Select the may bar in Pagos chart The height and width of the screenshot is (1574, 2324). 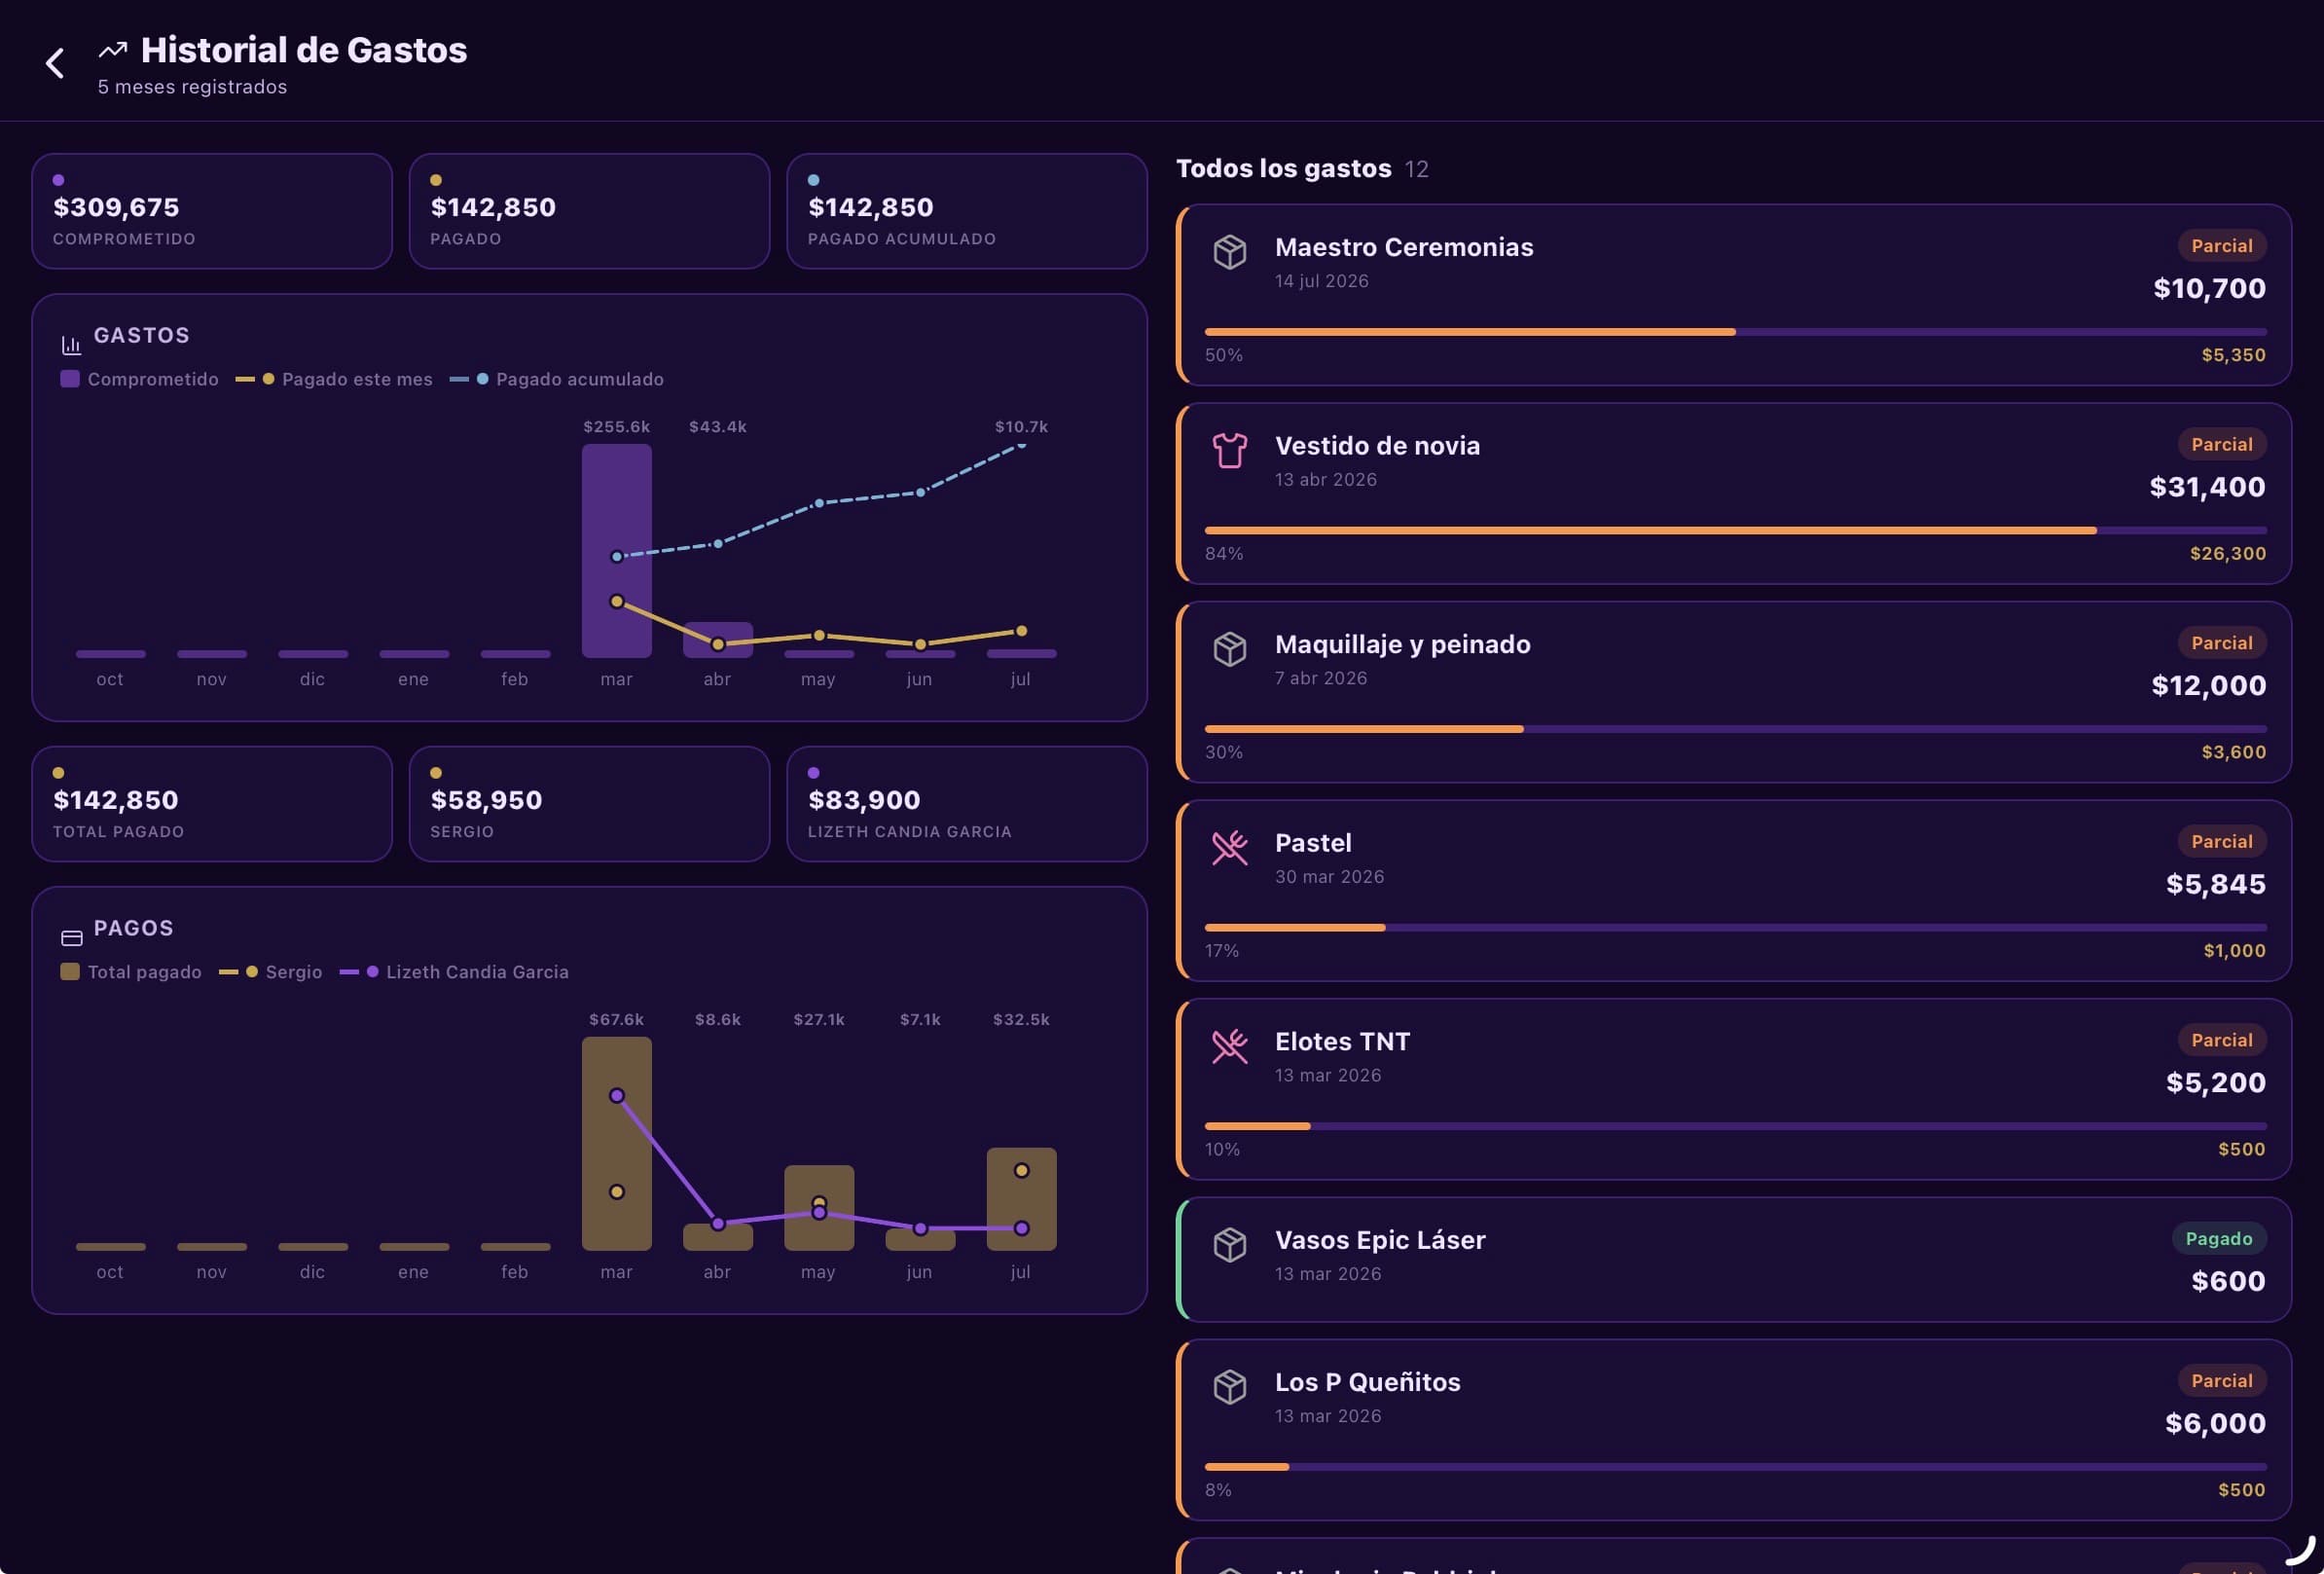coord(819,1208)
